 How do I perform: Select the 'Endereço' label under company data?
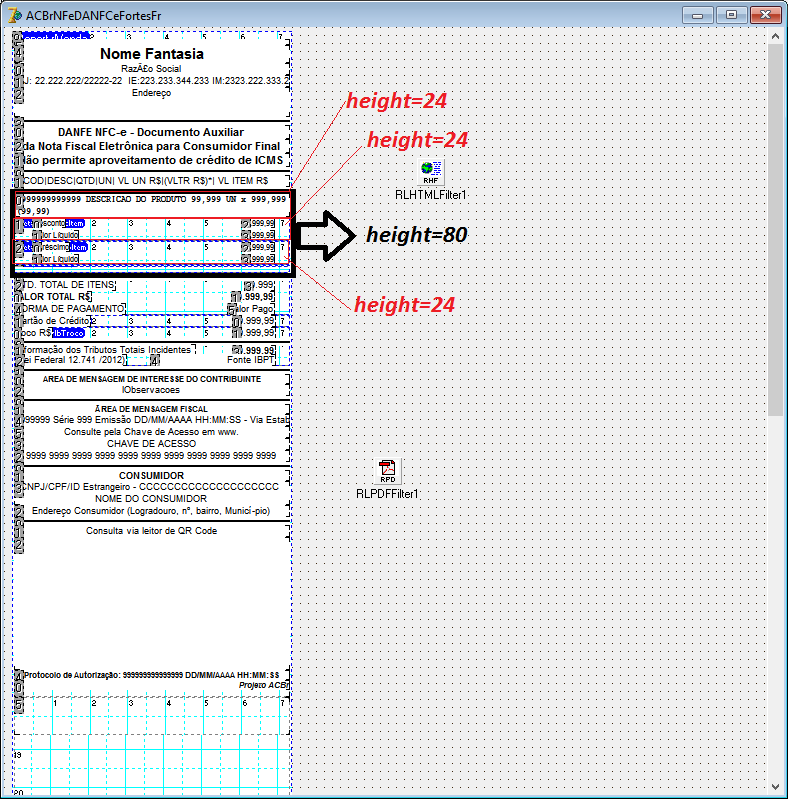(x=151, y=93)
